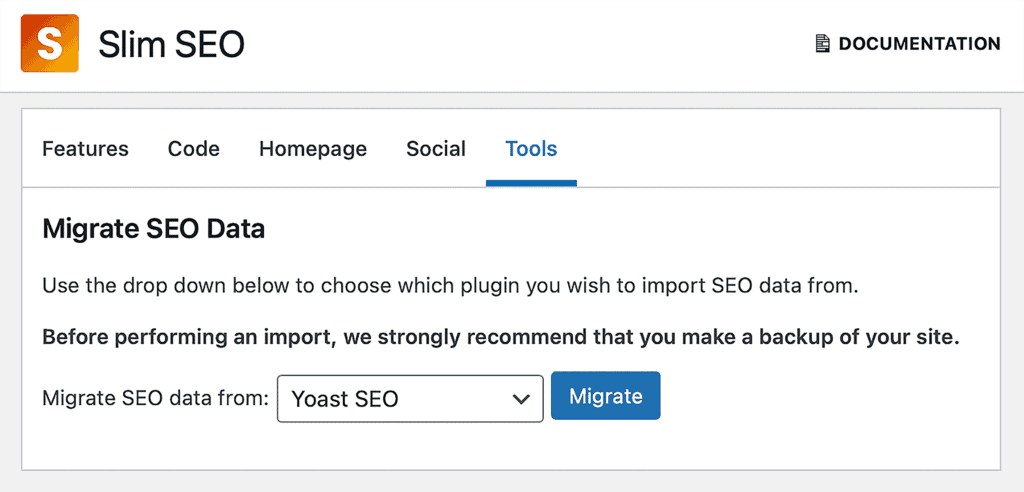Click the word DOCUMENTATION in header
The image size is (1024, 492).
coord(919,44)
